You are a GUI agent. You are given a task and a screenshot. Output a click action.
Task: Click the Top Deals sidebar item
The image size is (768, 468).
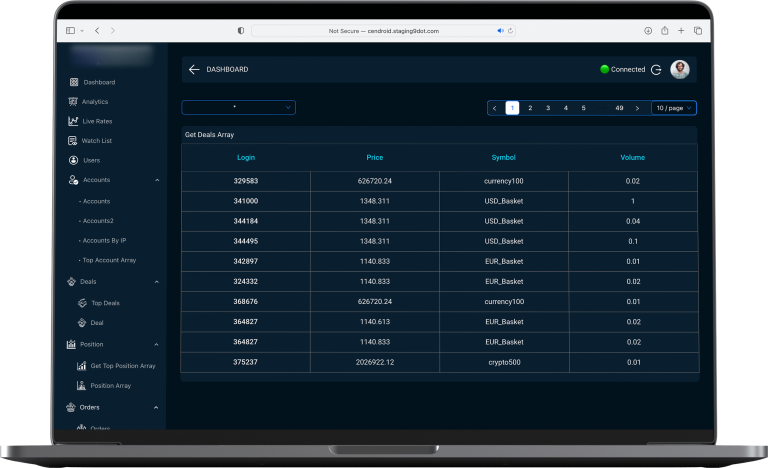[x=105, y=303]
